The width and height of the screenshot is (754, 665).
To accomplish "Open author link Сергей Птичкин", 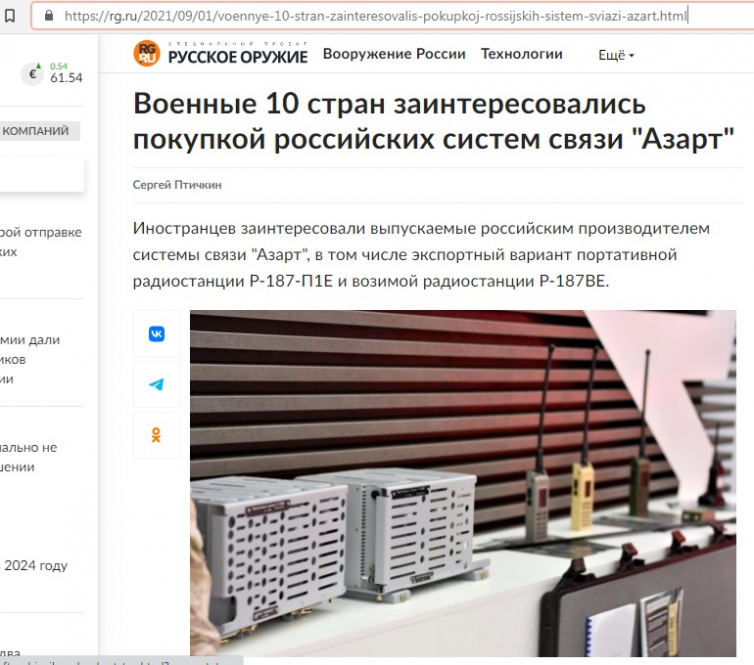I will 177,185.
